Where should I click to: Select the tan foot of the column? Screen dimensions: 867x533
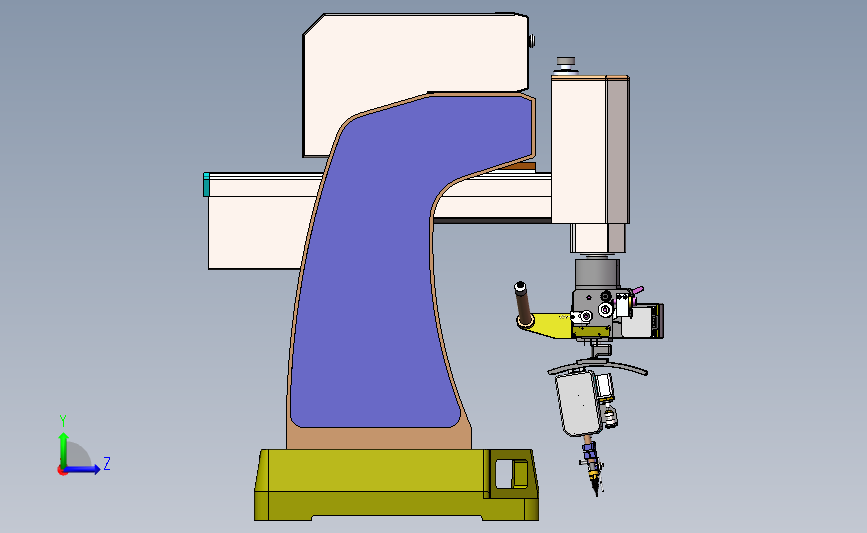click(379, 438)
